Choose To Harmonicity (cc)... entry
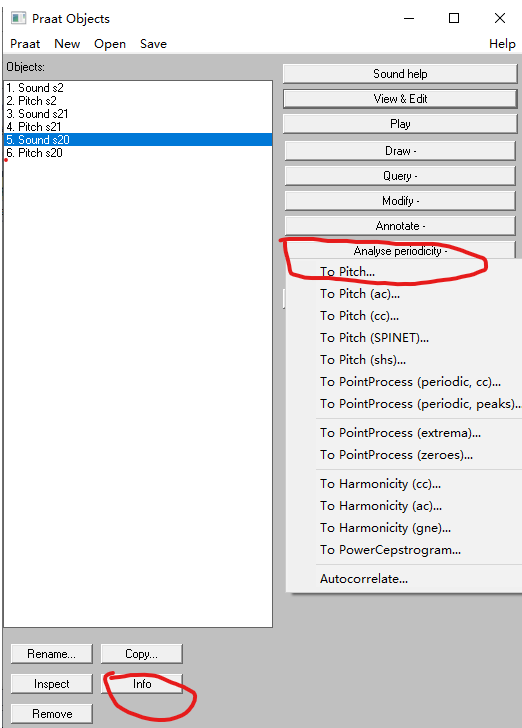 pyautogui.click(x=380, y=484)
